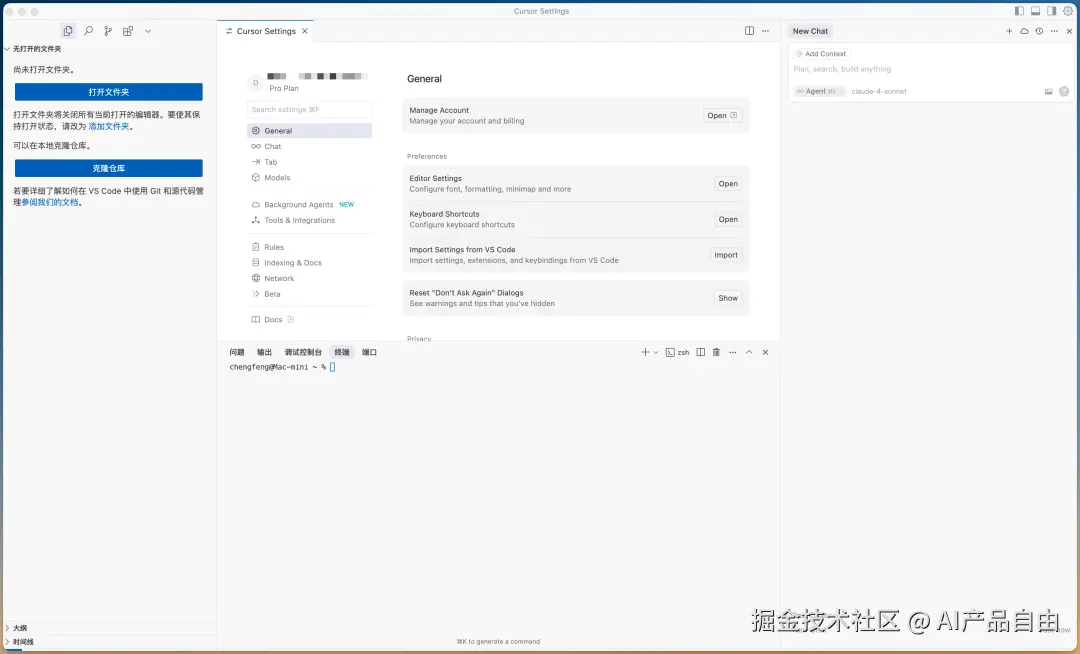The height and width of the screenshot is (654, 1080).
Task: Show chat history clock icon
Action: point(1039,31)
